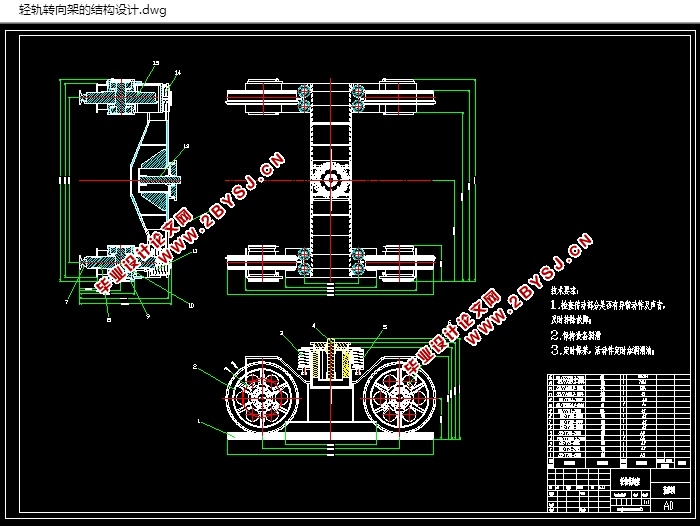Select part label 5 above the spring assembly
Screen dimensions: 700x526
click(385, 327)
